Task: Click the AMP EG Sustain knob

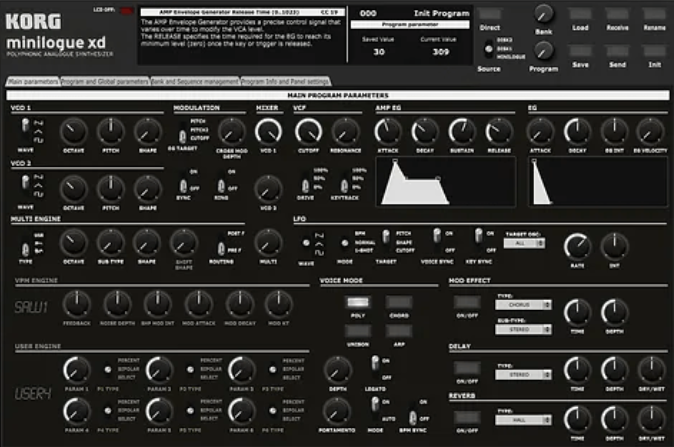Action: (462, 132)
